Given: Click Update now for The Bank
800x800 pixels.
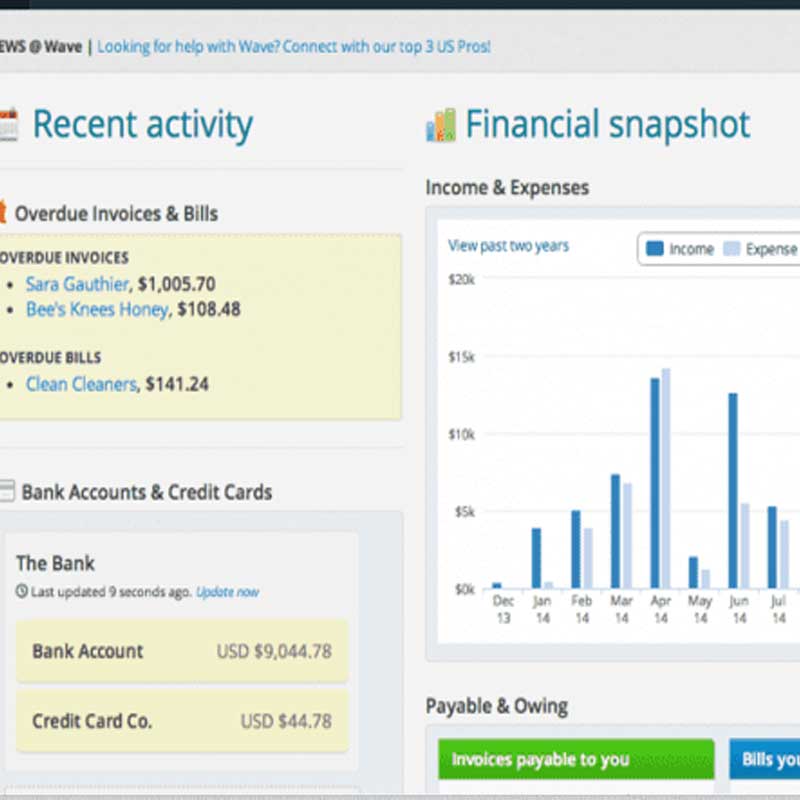Looking at the screenshot, I should tap(227, 592).
